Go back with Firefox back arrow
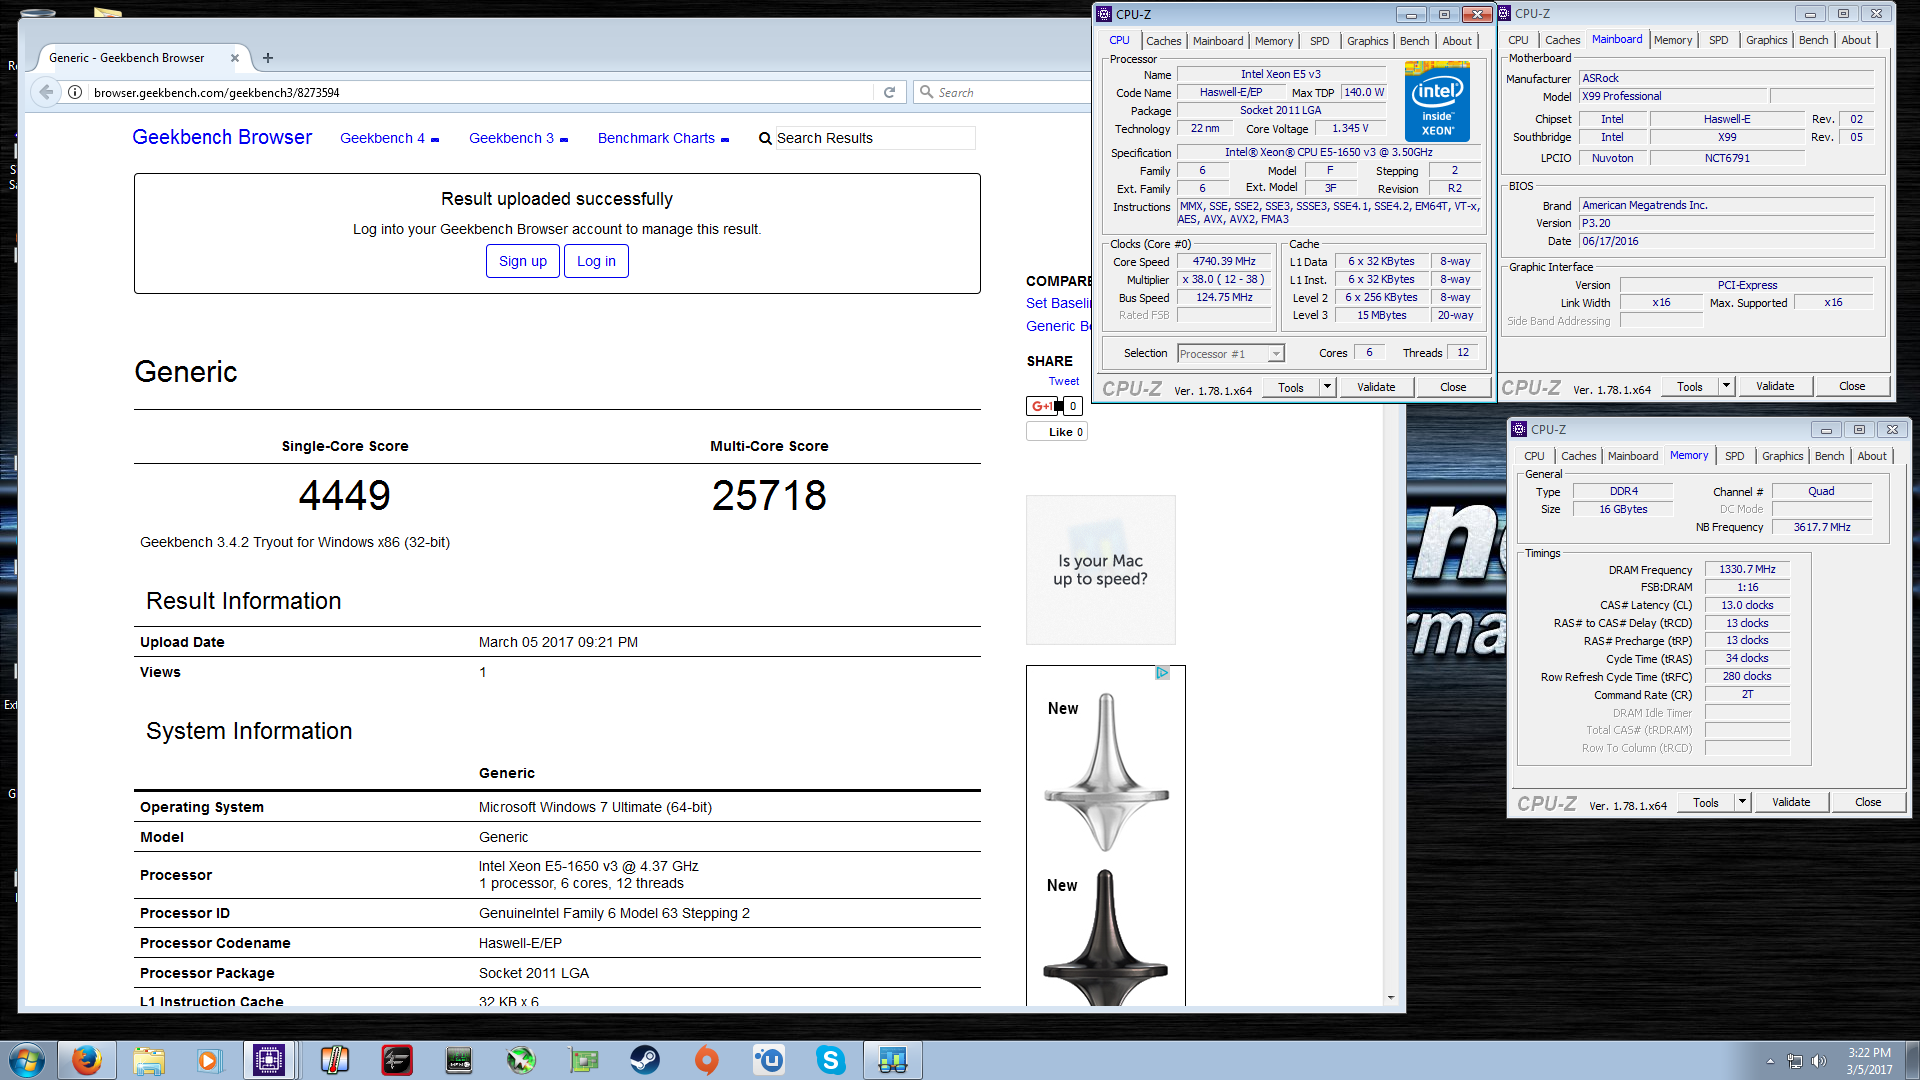1920x1080 pixels. click(x=46, y=92)
